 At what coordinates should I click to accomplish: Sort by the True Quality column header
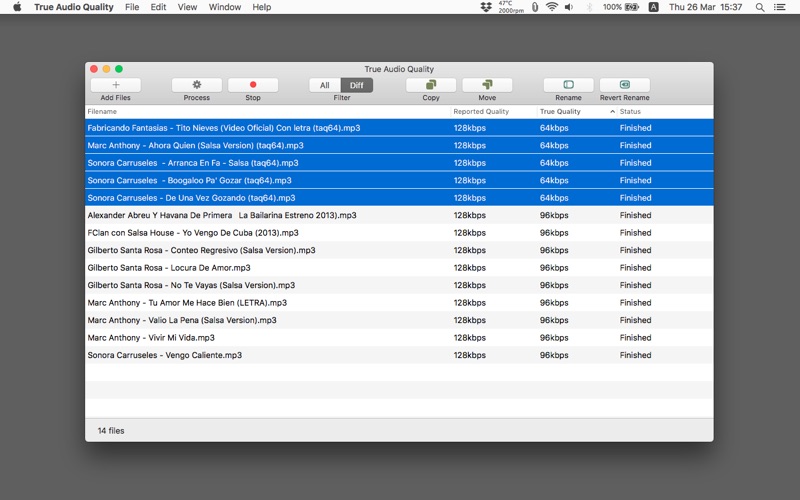click(x=577, y=111)
